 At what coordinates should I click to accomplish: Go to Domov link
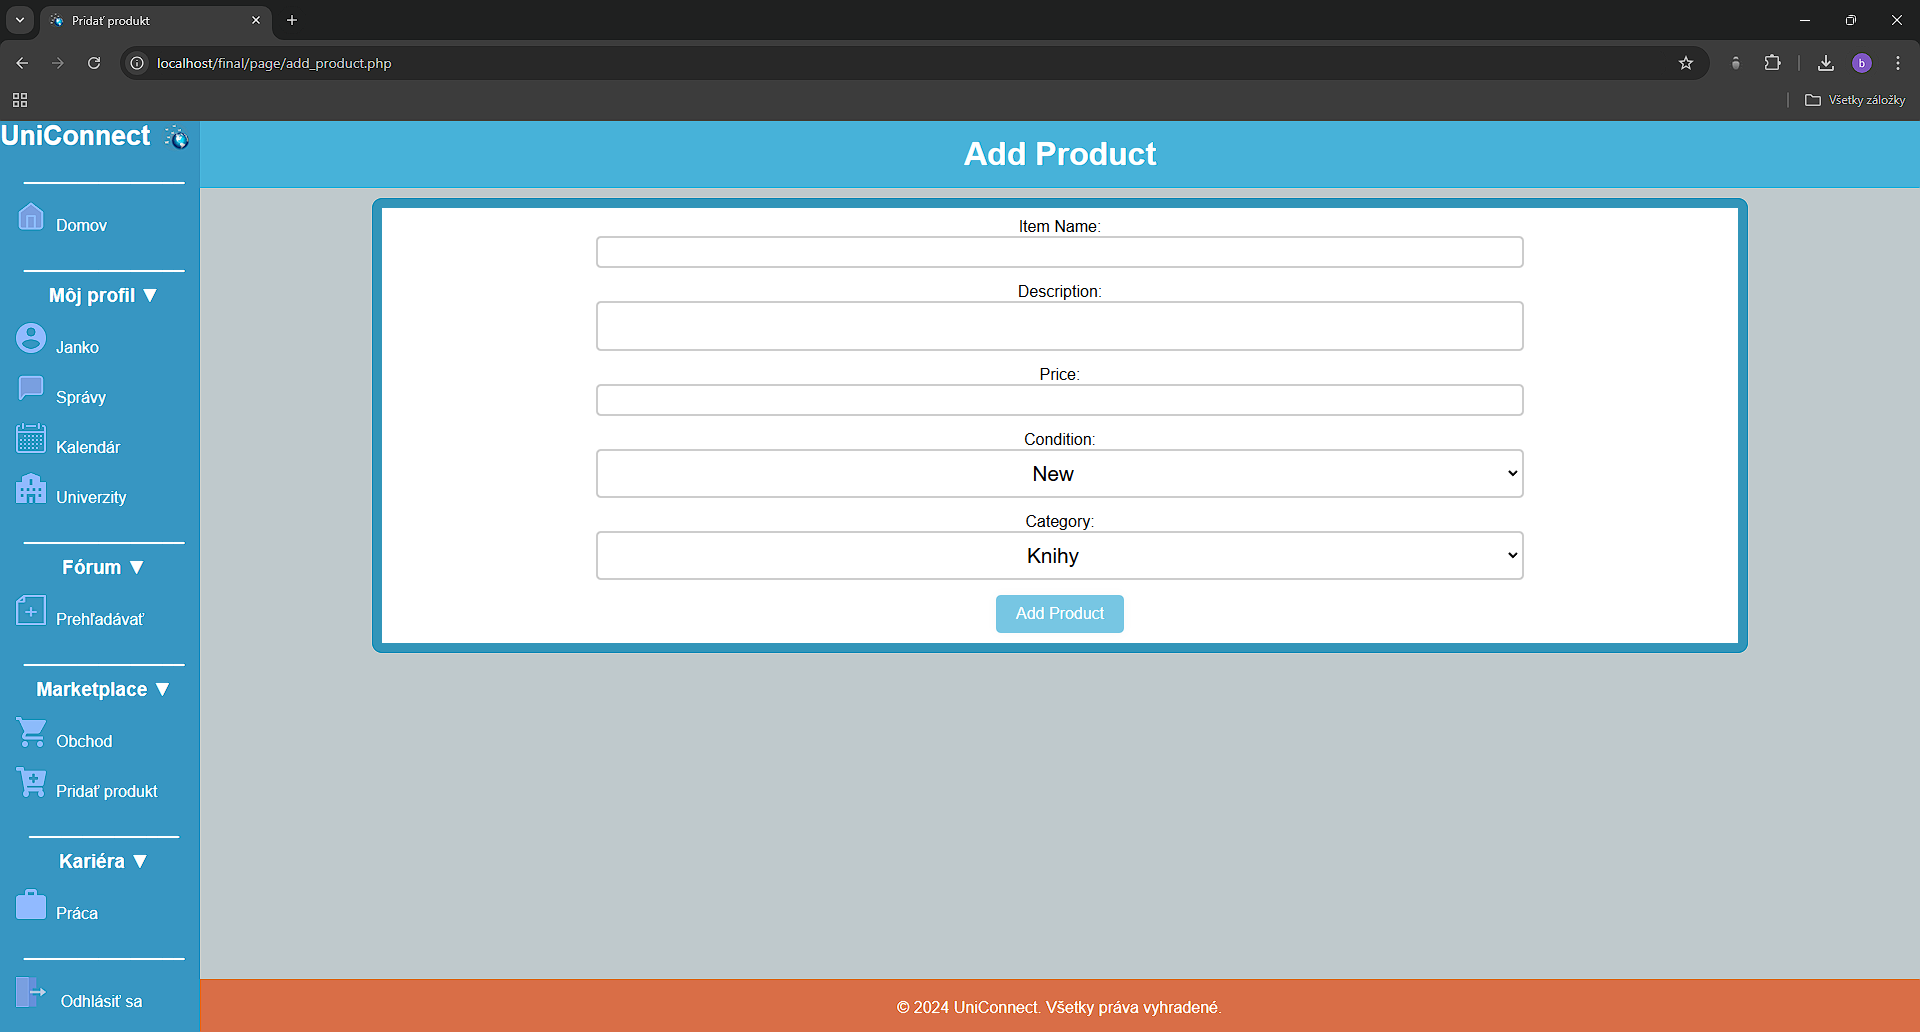point(81,225)
